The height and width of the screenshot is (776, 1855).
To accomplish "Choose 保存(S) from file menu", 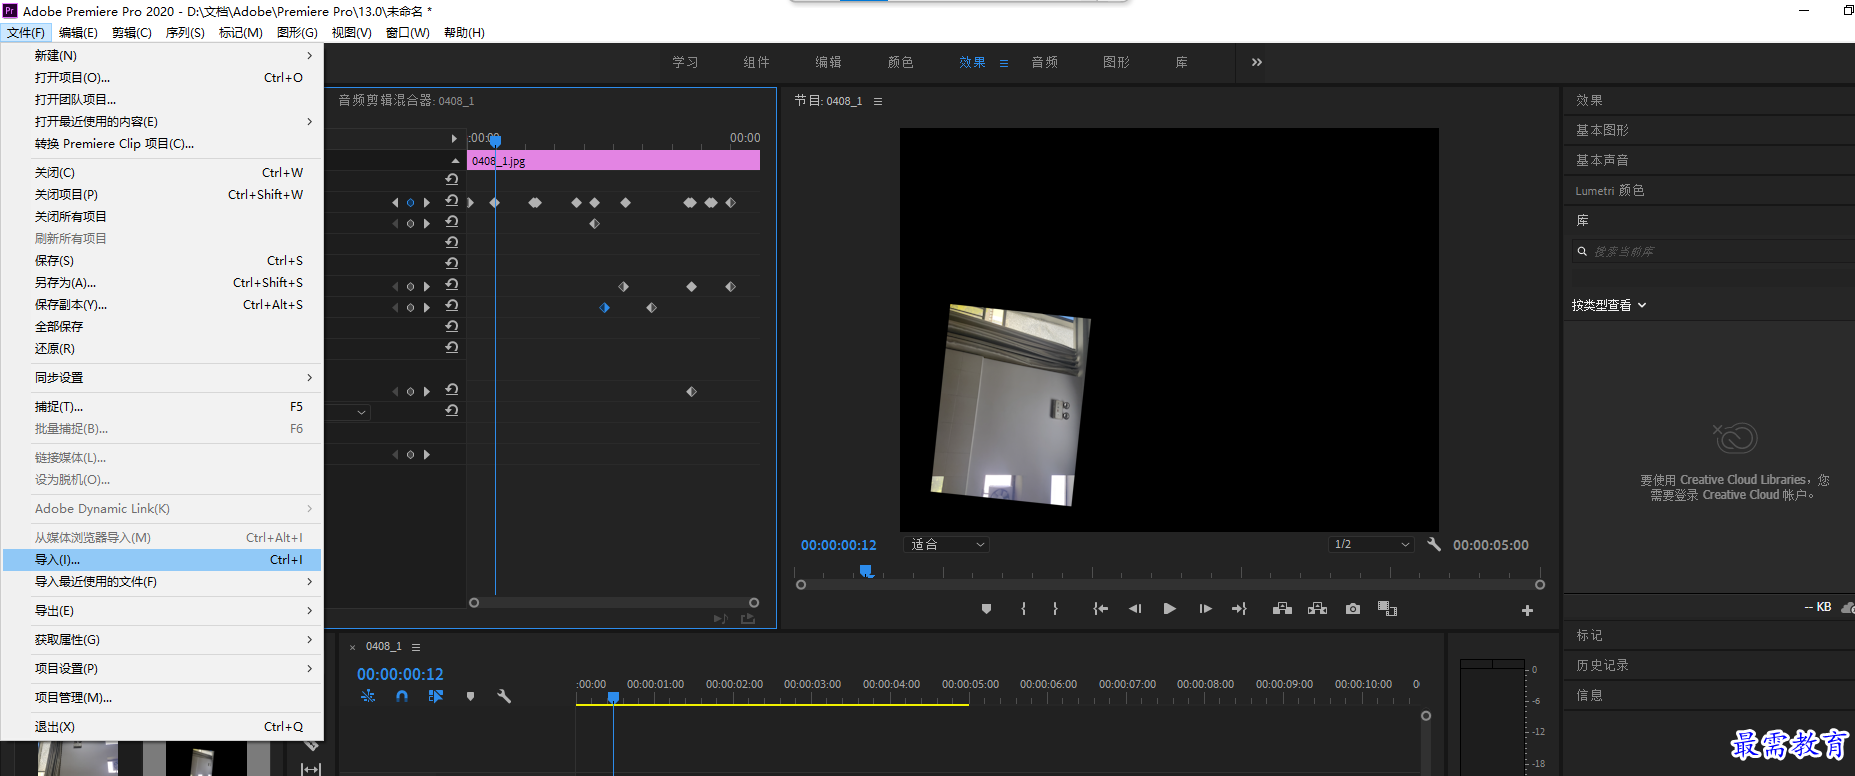I will click(162, 260).
